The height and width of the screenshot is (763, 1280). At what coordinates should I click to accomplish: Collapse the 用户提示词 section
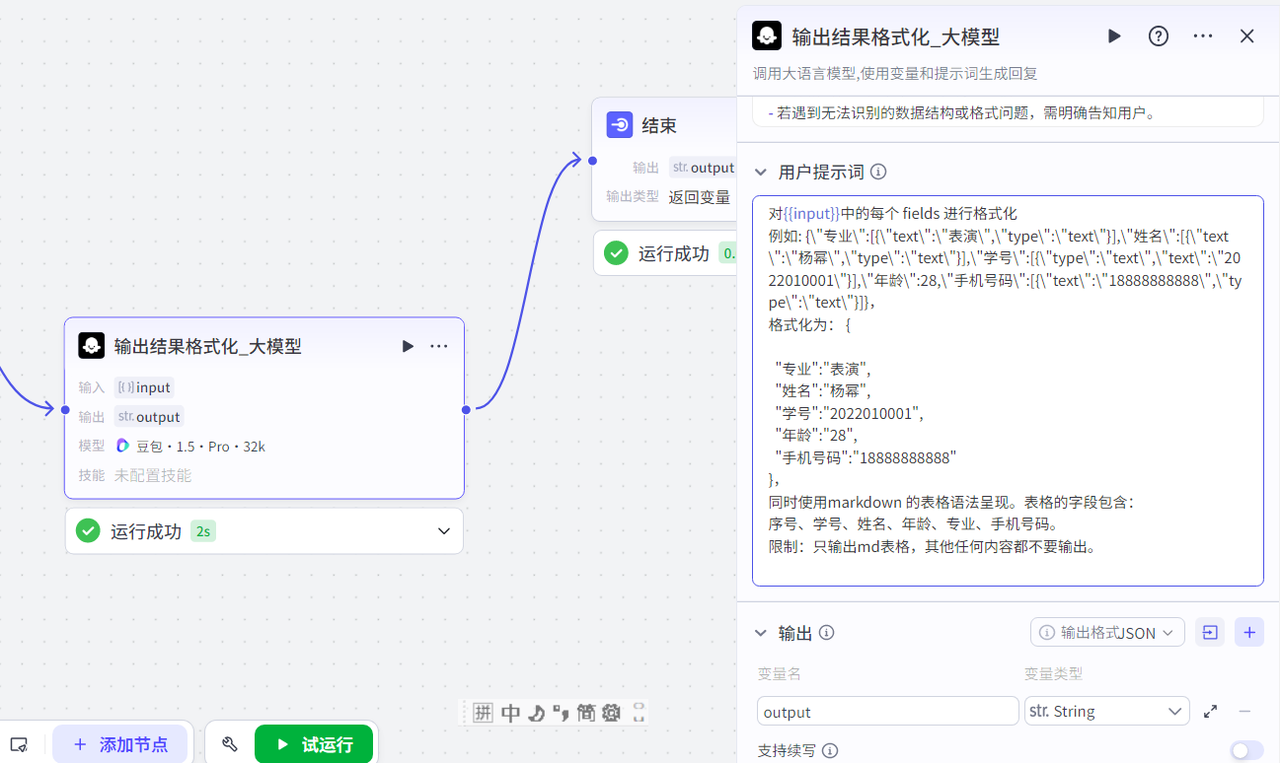[x=761, y=172]
